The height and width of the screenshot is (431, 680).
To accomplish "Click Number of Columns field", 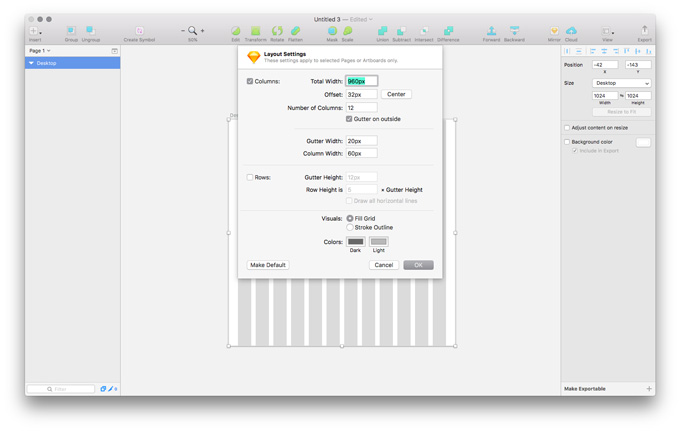I will coord(362,108).
